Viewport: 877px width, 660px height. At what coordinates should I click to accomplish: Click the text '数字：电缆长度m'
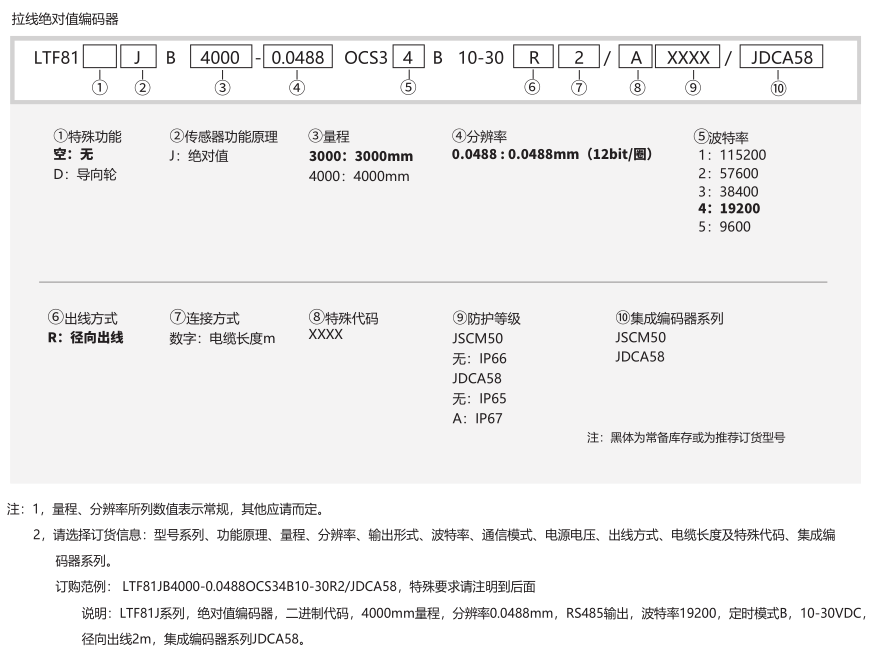coord(222,338)
